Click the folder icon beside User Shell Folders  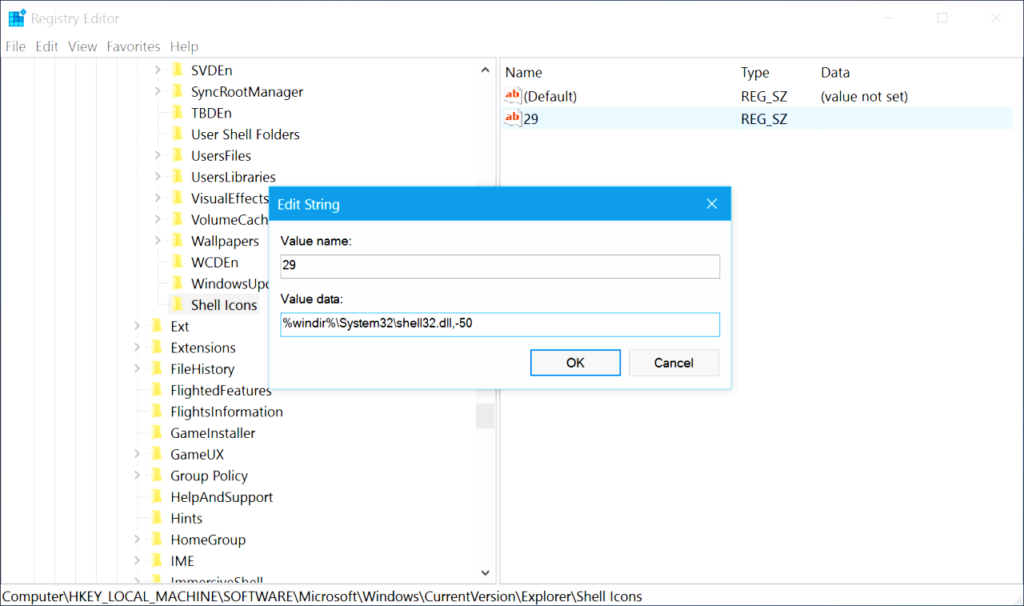[x=177, y=134]
